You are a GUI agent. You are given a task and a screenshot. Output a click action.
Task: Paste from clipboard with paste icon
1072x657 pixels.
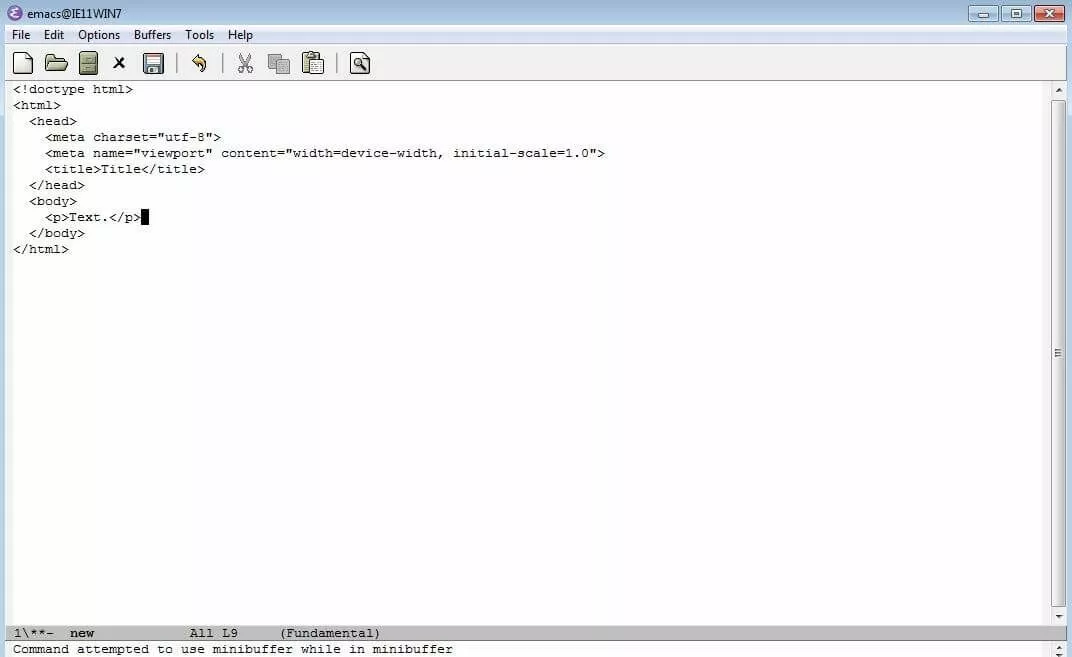tap(313, 63)
